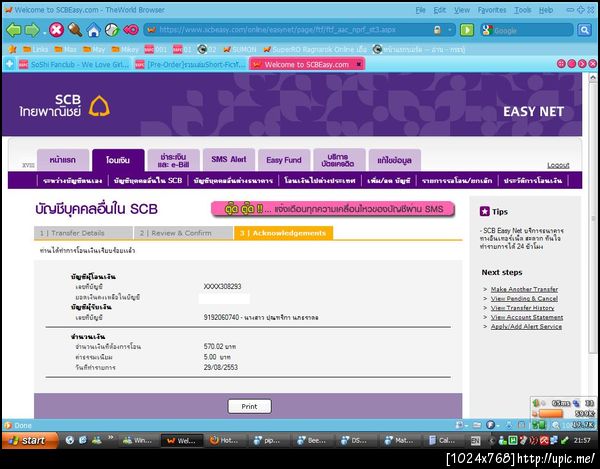The image size is (600, 469).
Task: Click View Account Statement link
Action: [527, 317]
